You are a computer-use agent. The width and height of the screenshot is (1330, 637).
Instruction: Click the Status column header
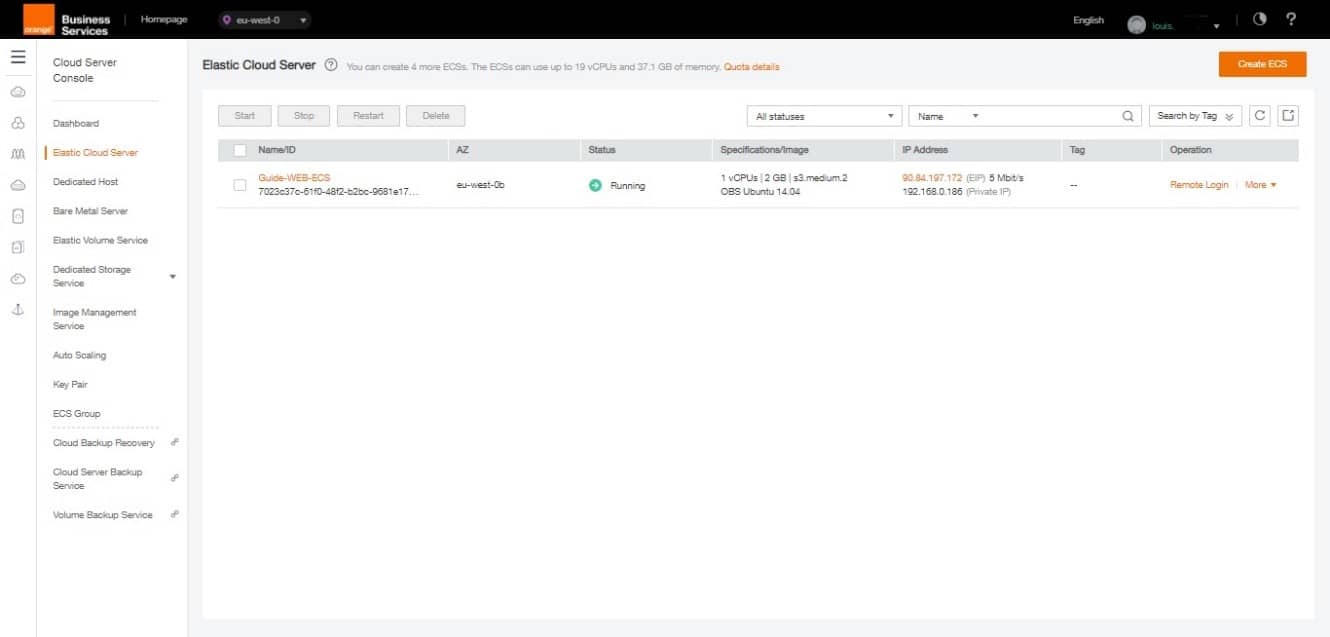(602, 150)
